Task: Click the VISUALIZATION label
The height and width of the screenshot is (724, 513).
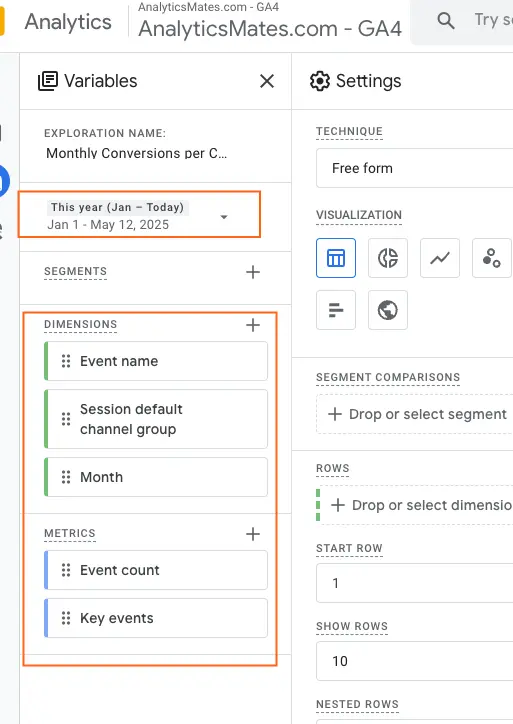Action: pos(359,215)
